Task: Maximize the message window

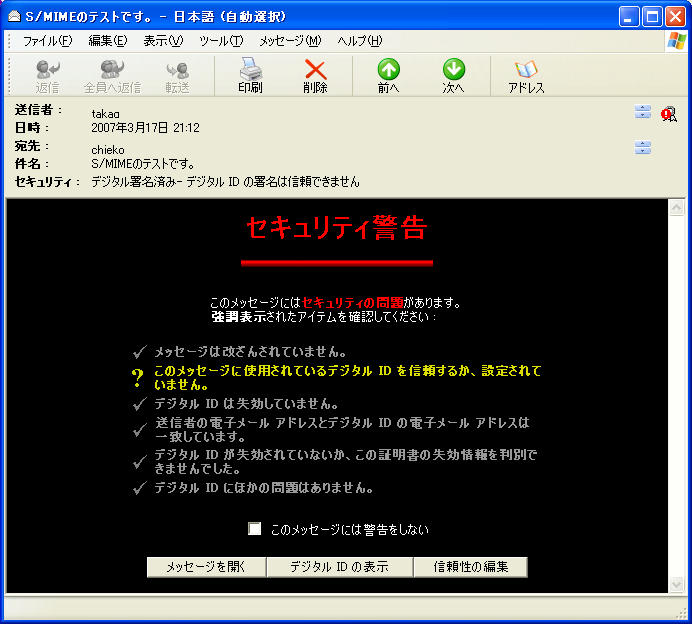Action: coord(652,17)
